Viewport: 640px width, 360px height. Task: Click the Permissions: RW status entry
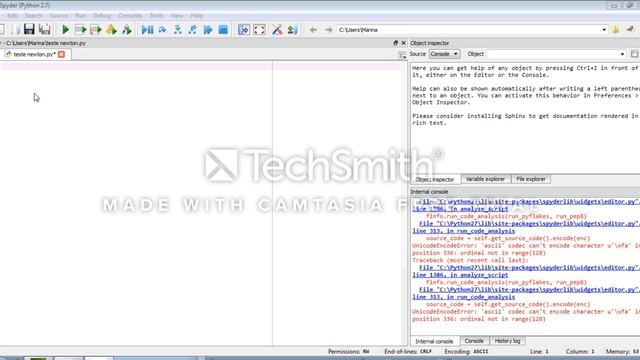349,351
